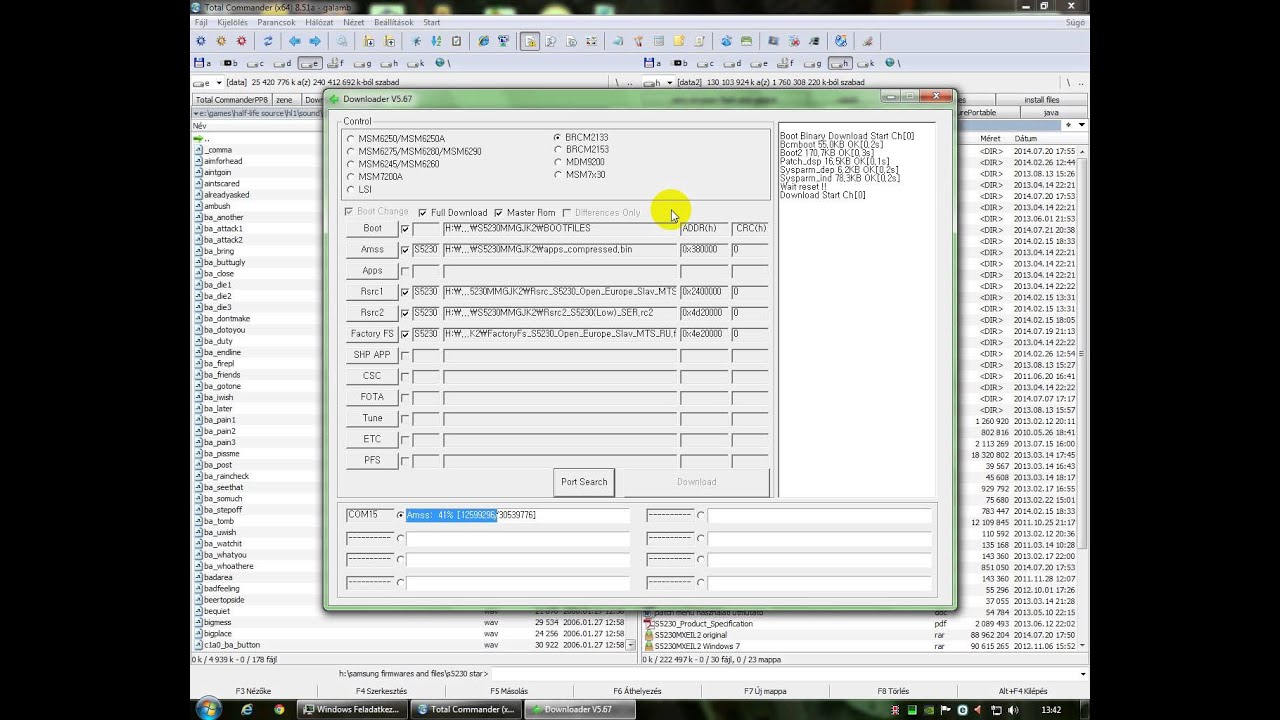Open the Súgó help menu
The width and height of the screenshot is (1280, 720).
coord(1076,22)
